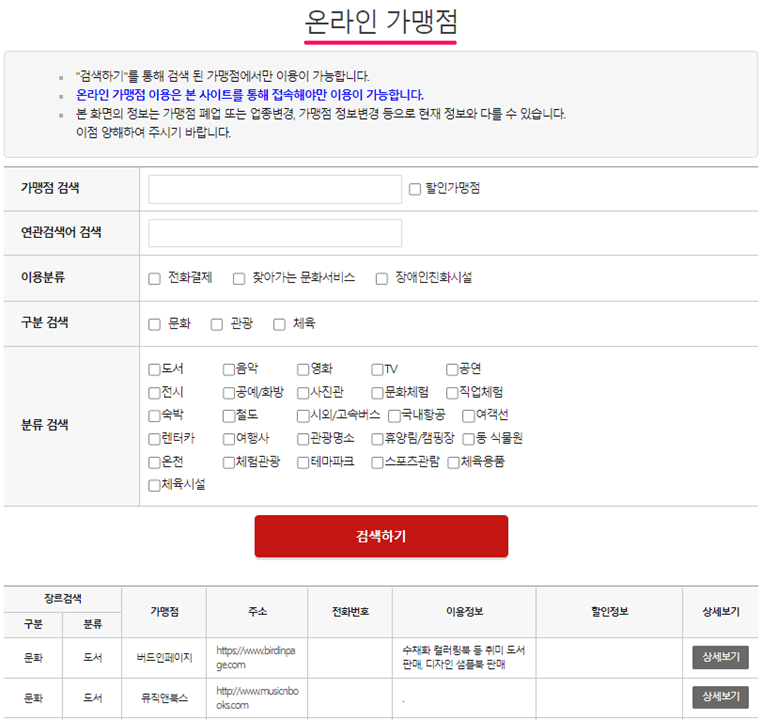The width and height of the screenshot is (762, 720).
Task: Click the 버드인페이지 merchant name
Action: 164,658
